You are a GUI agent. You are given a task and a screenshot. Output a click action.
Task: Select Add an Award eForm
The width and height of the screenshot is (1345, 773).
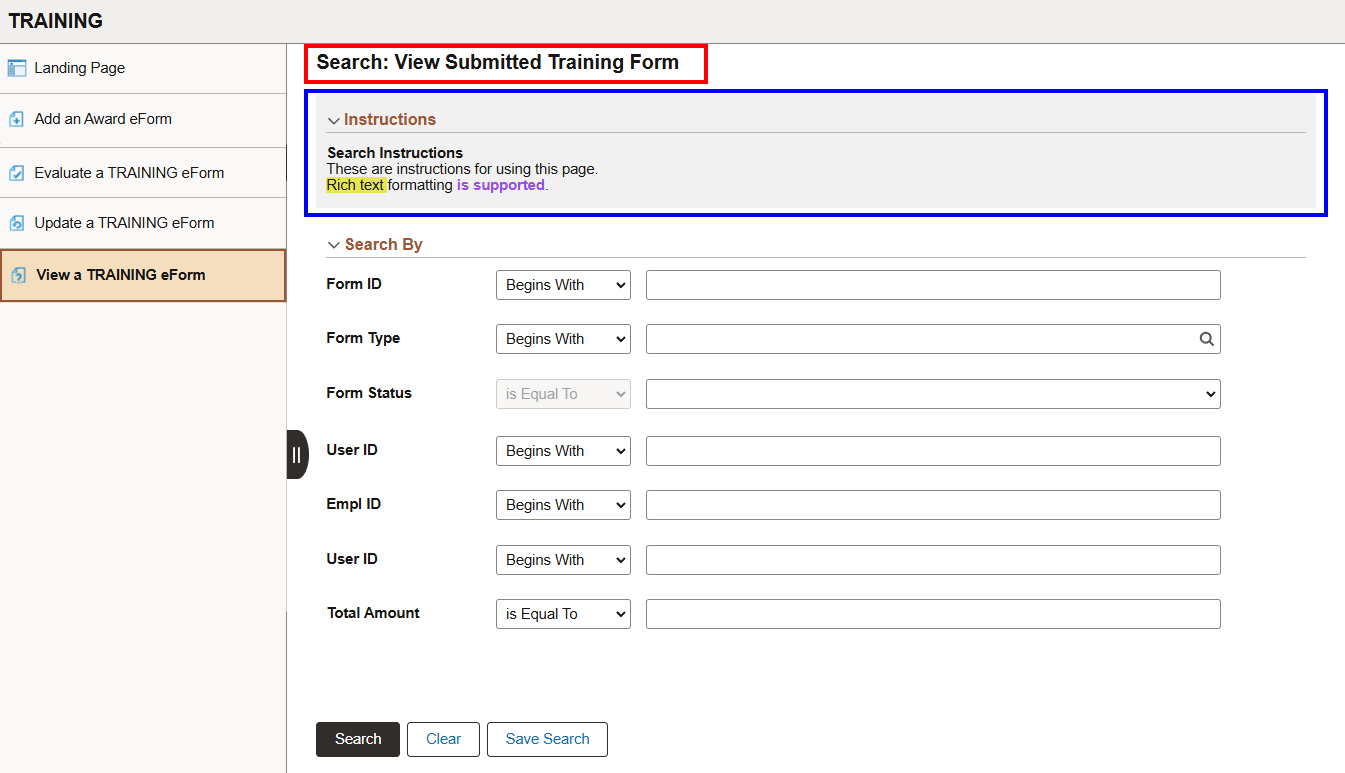[143, 119]
